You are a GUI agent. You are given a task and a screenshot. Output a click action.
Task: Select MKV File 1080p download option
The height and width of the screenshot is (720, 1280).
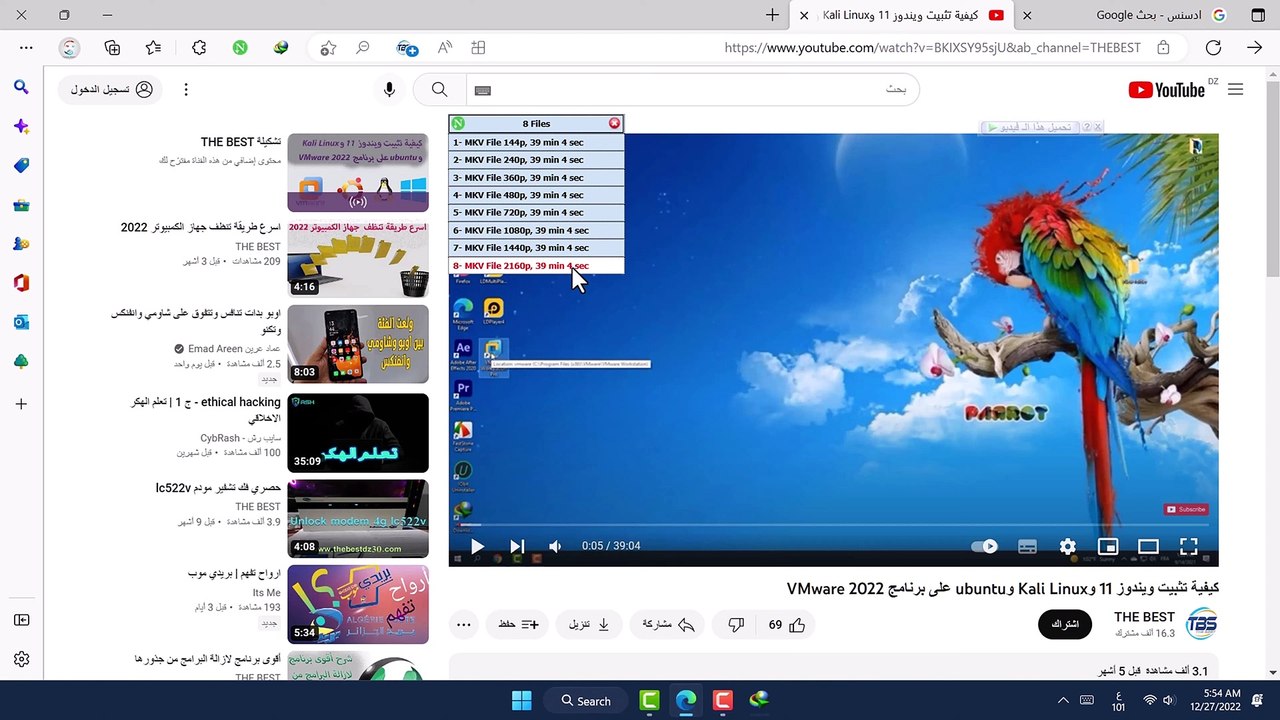click(x=536, y=231)
